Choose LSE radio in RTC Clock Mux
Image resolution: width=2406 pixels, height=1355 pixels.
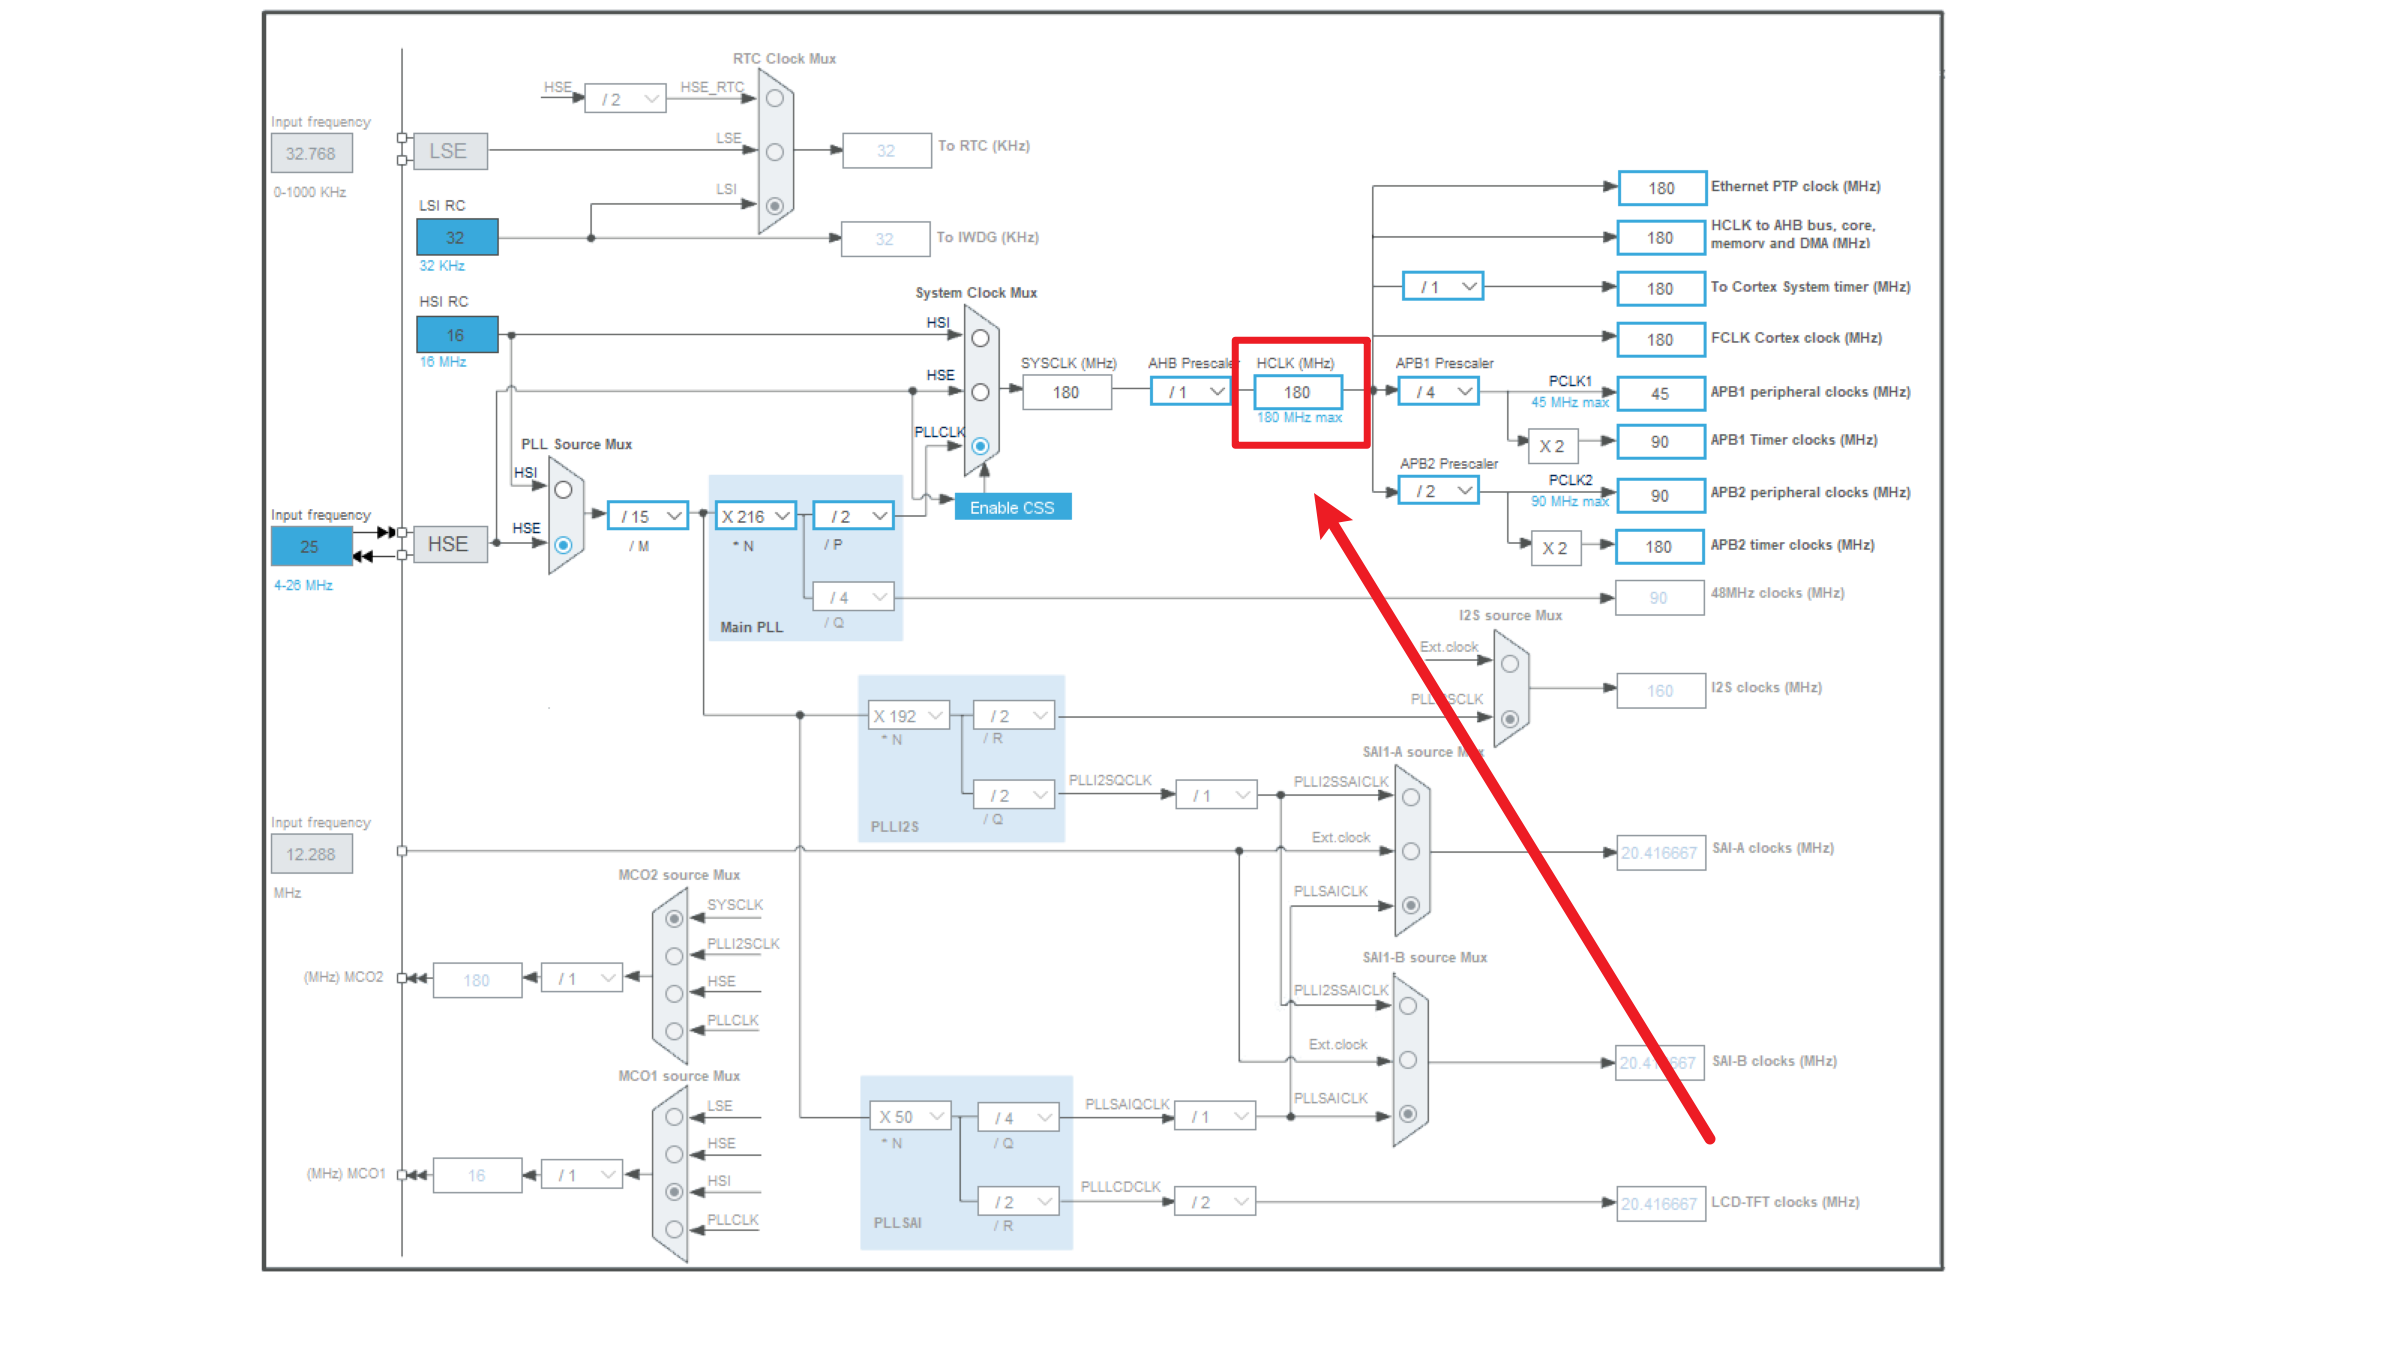click(775, 152)
